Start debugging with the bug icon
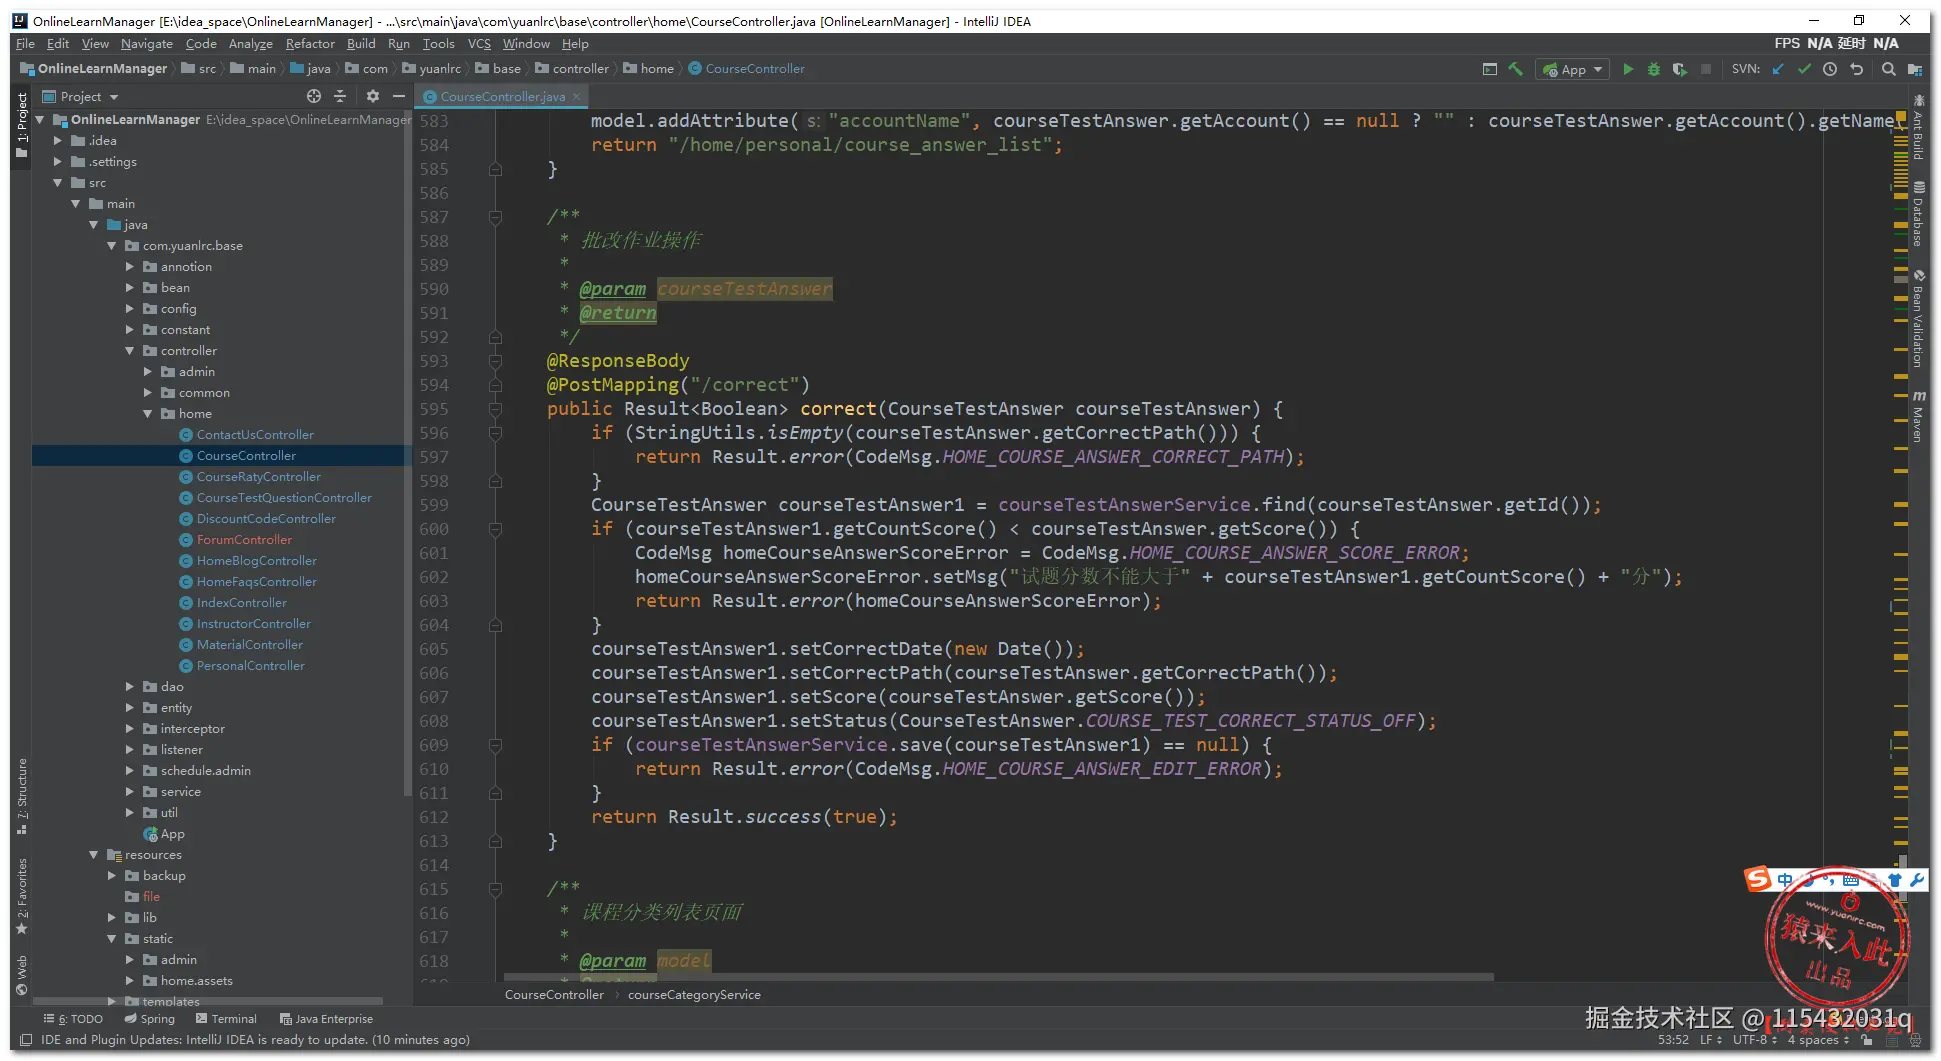The width and height of the screenshot is (1941, 1061). (x=1654, y=69)
